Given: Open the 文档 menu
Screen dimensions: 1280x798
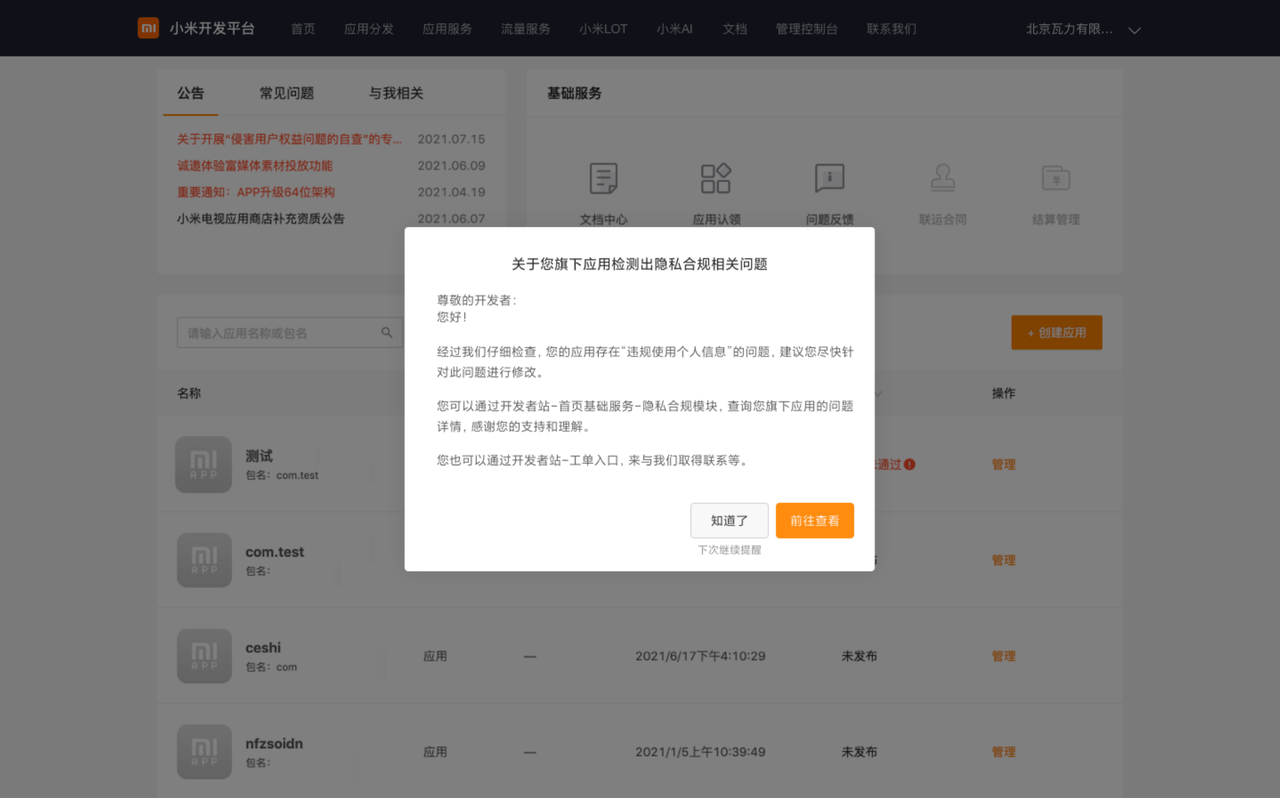Looking at the screenshot, I should [735, 29].
